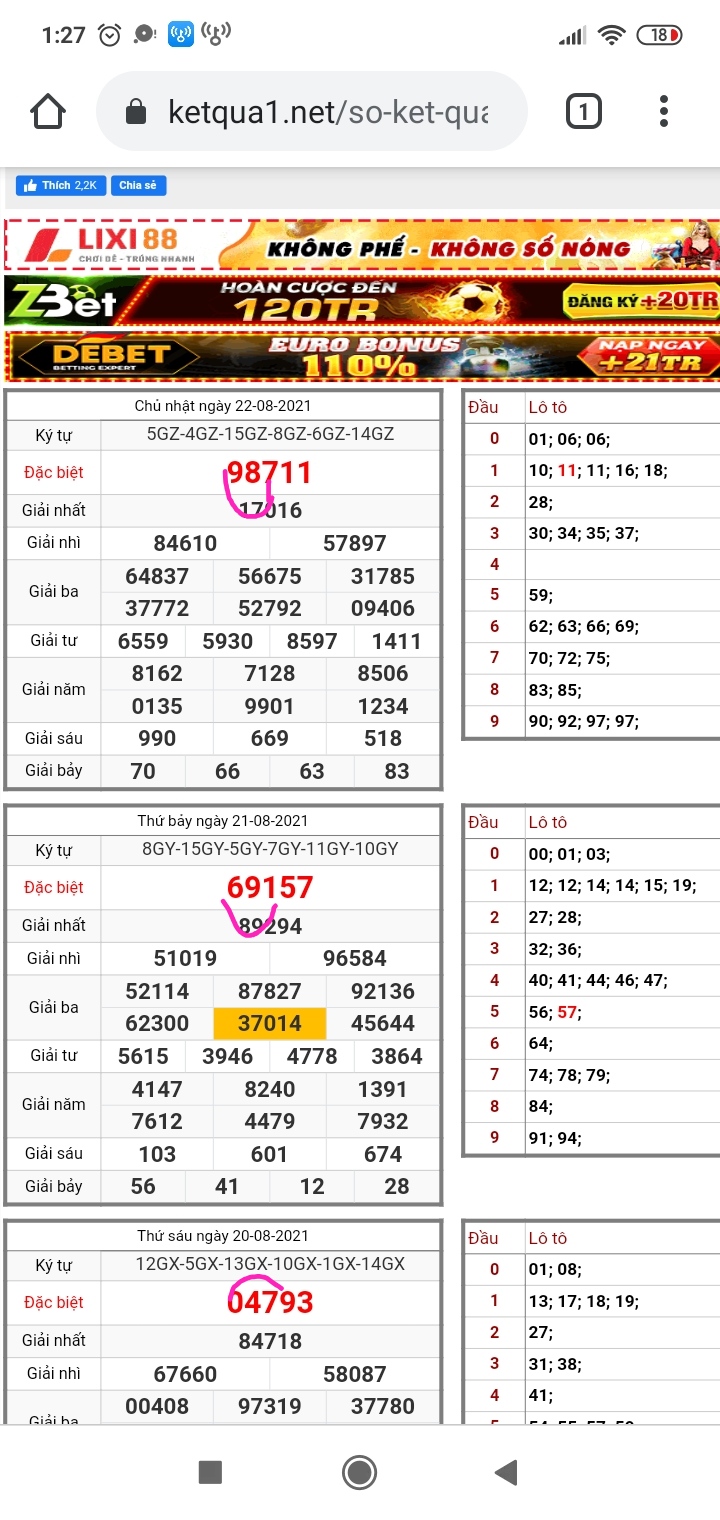
Task: Tap third prize number 09406
Action: [x=383, y=608]
